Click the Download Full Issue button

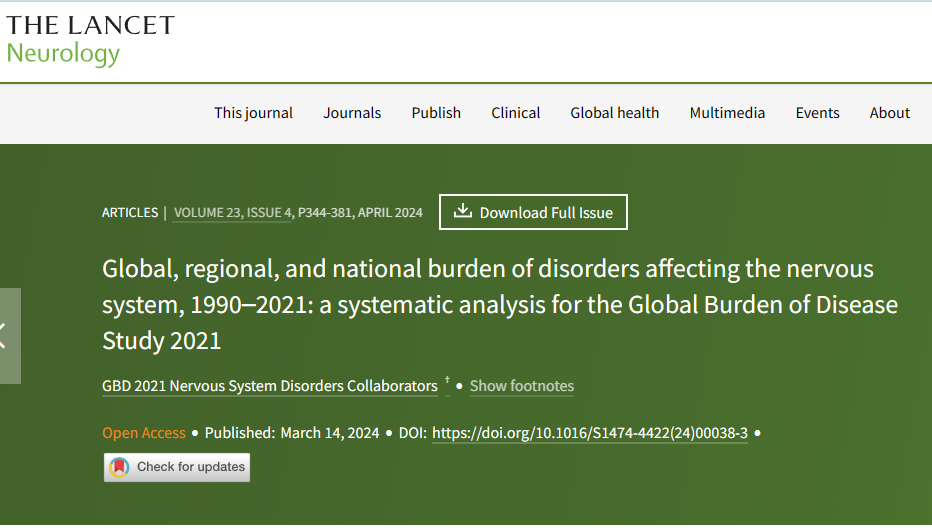[x=533, y=212]
